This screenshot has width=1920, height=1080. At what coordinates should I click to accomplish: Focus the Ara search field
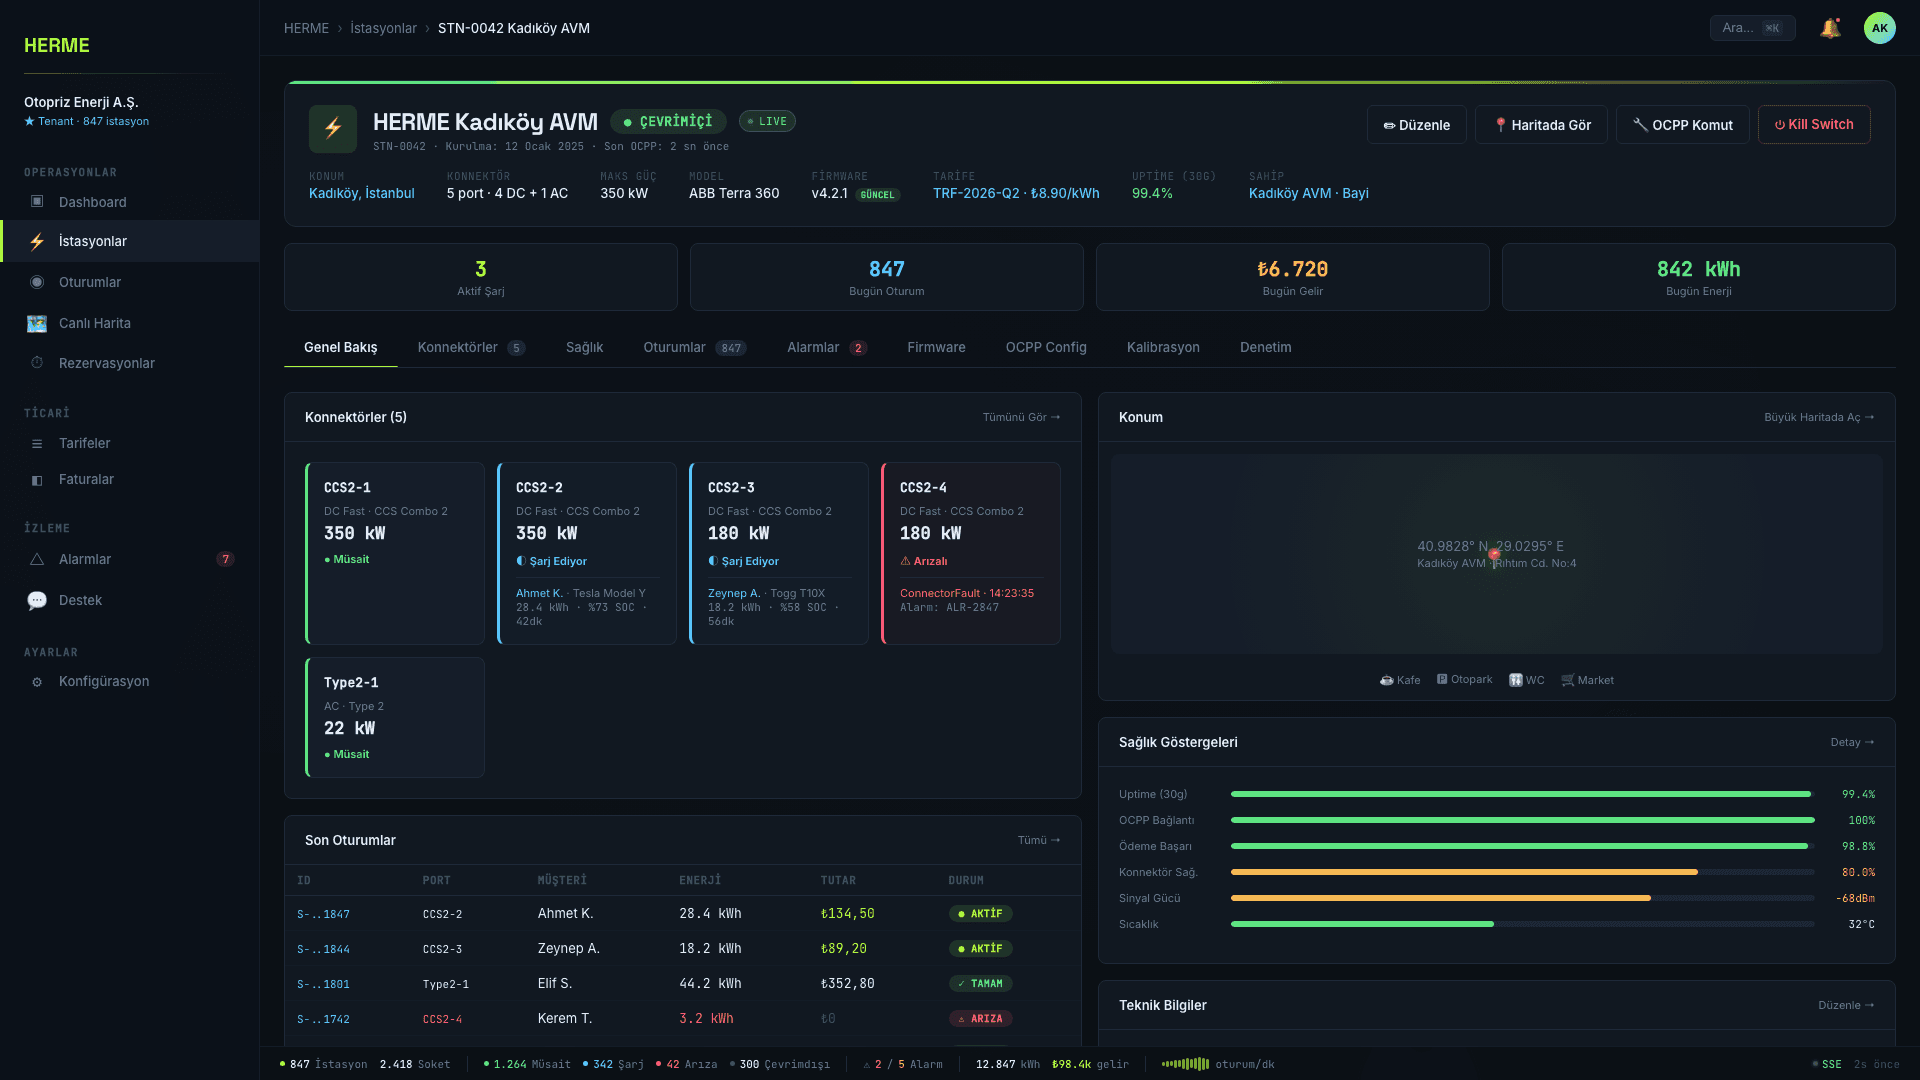[x=1752, y=28]
